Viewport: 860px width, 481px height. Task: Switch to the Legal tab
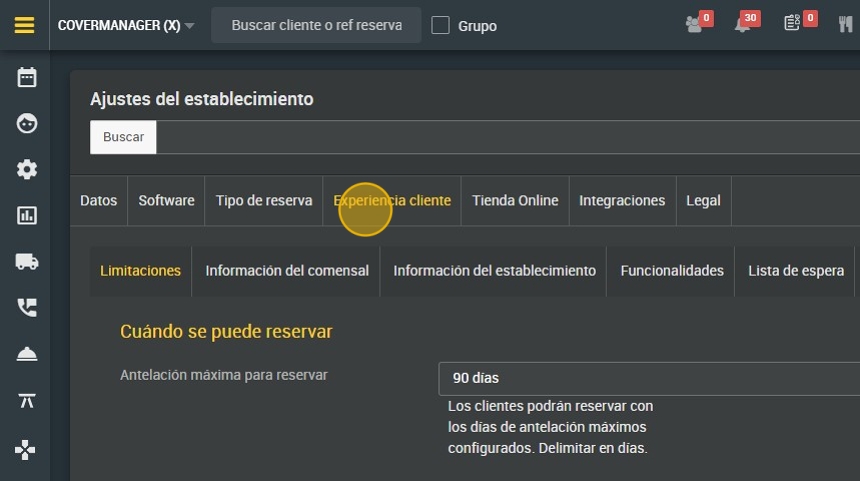(703, 201)
